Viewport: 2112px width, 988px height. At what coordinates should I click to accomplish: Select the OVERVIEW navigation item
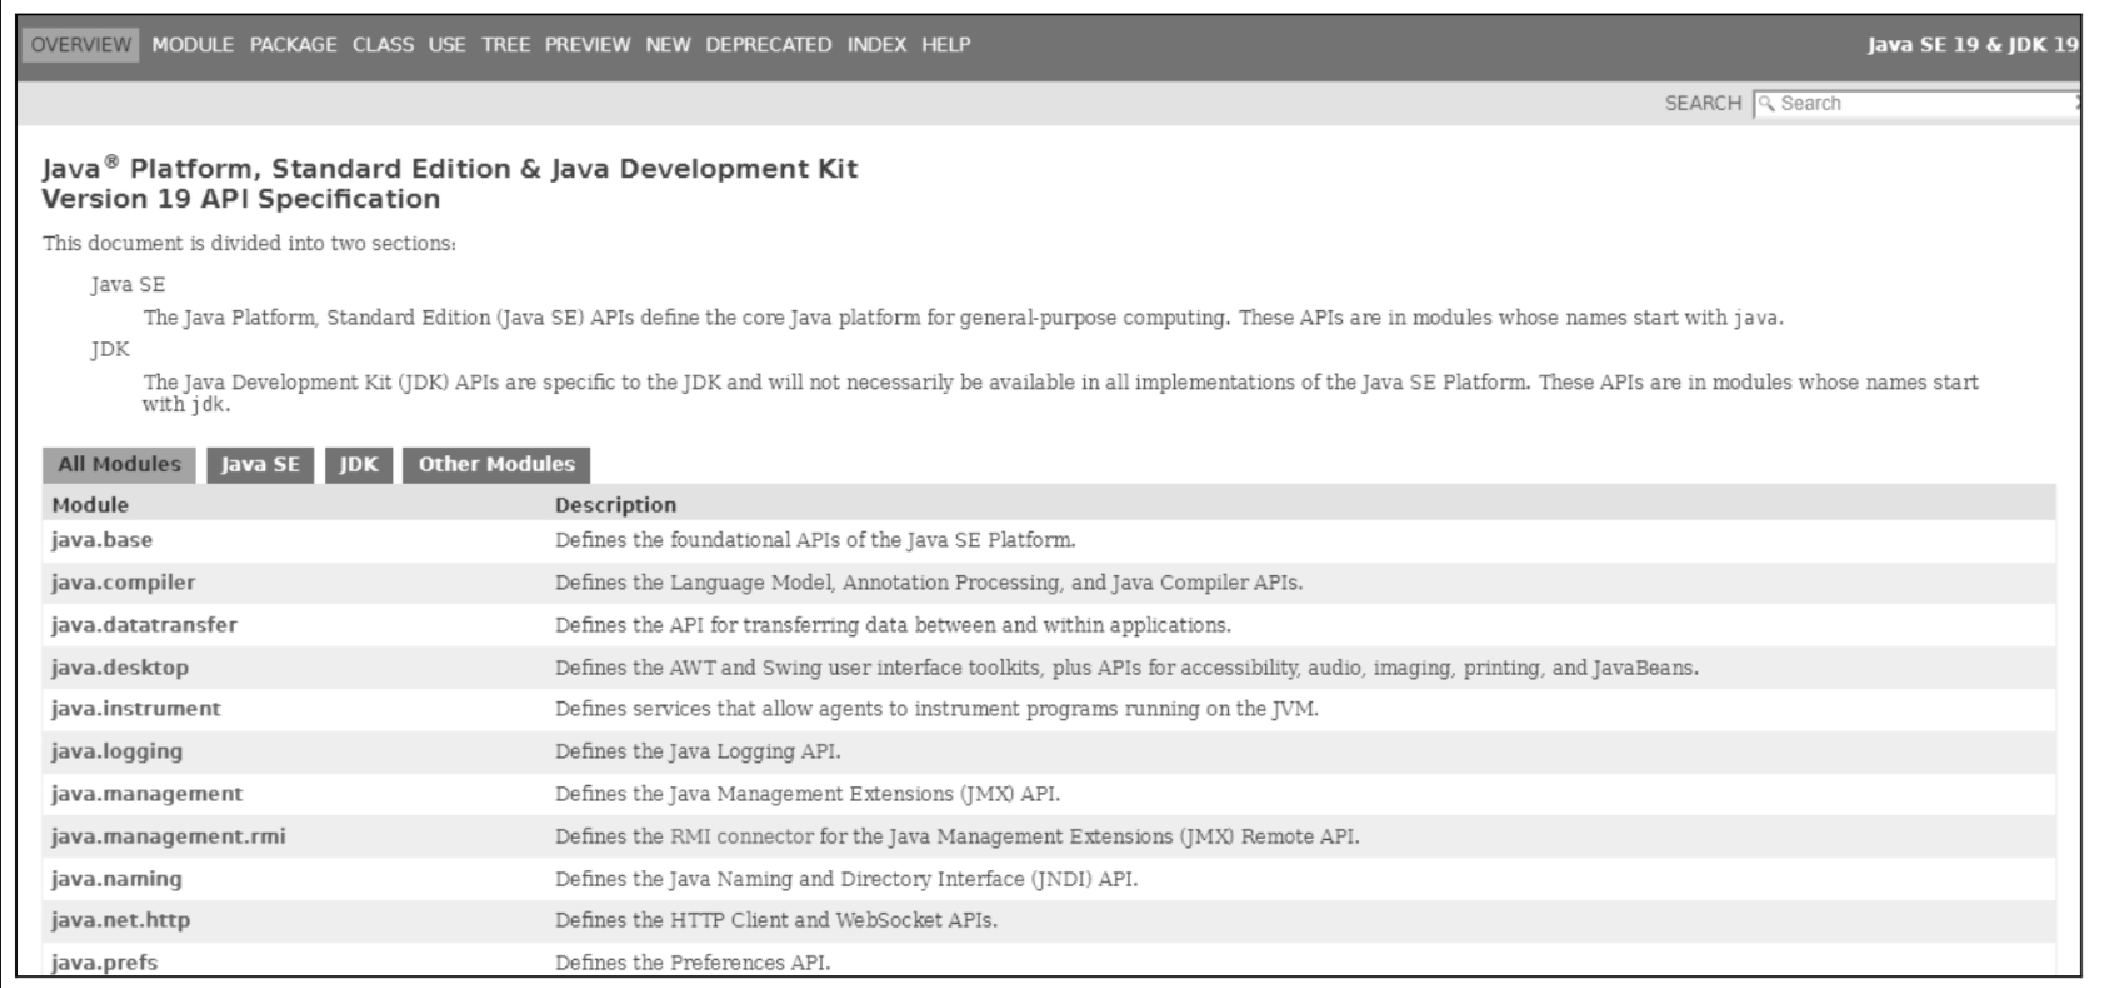tap(81, 45)
